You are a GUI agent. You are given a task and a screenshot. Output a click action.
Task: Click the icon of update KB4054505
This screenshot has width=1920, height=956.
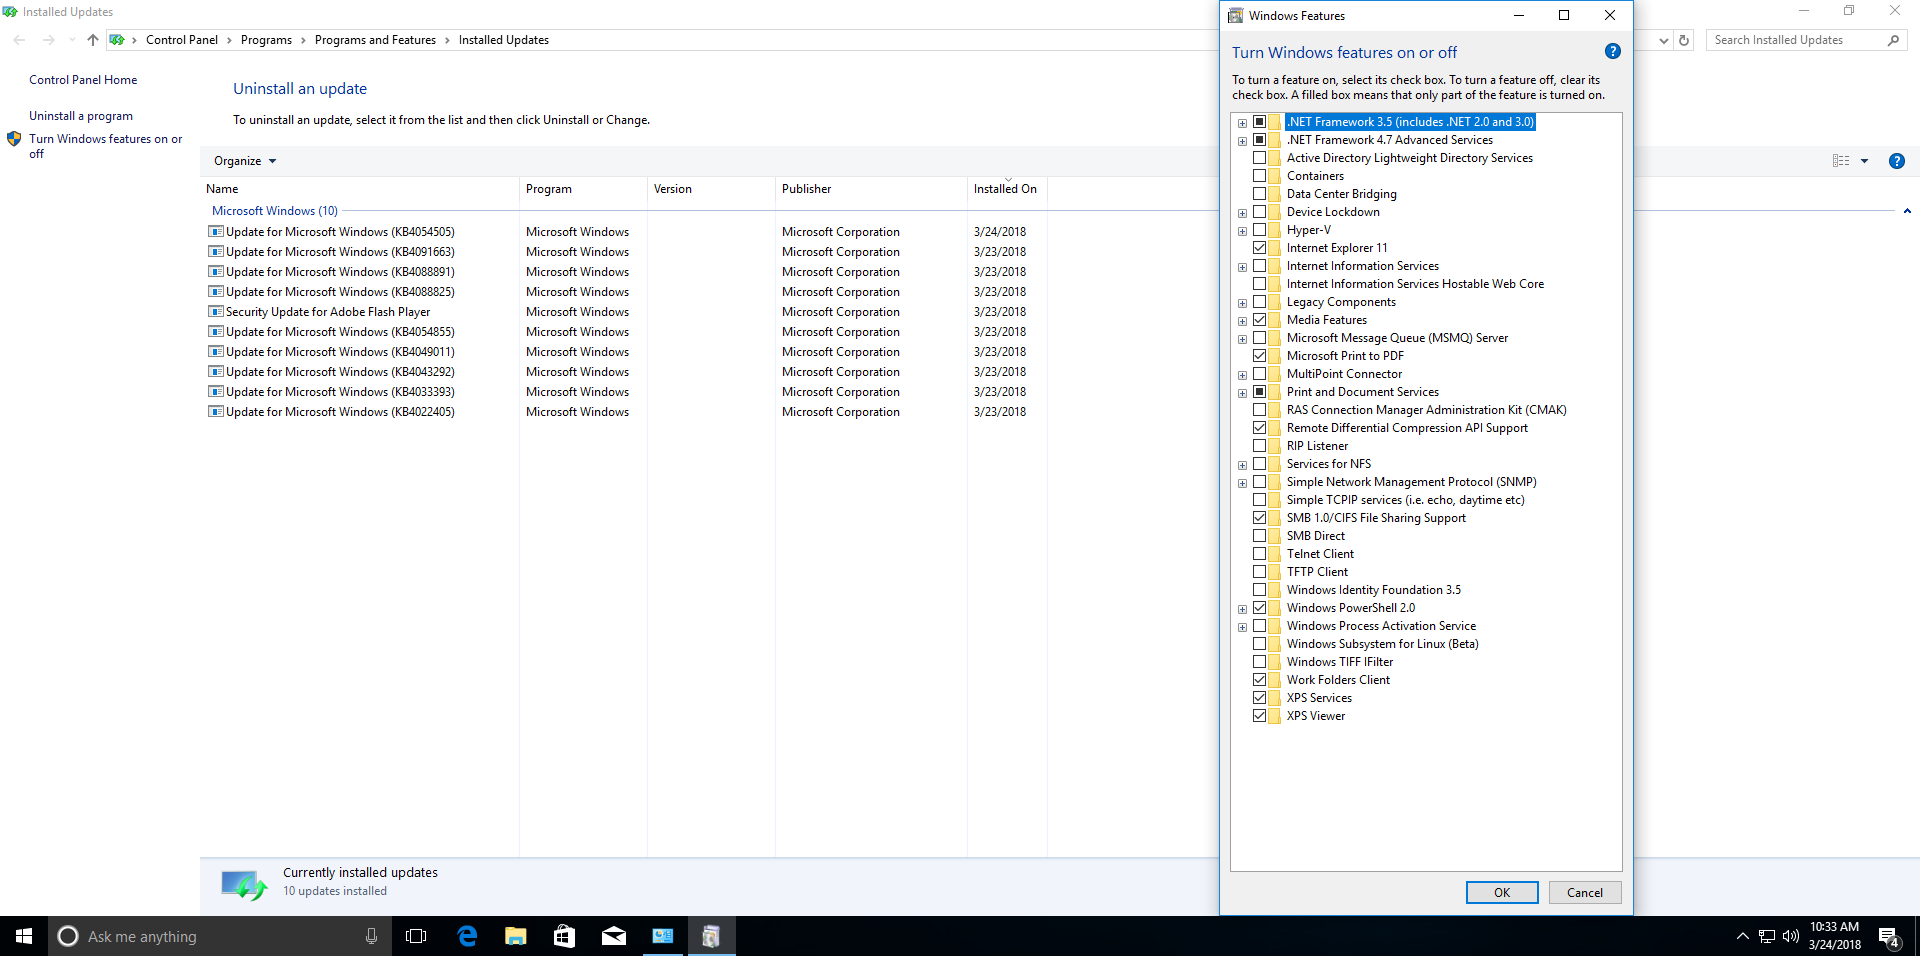point(215,232)
